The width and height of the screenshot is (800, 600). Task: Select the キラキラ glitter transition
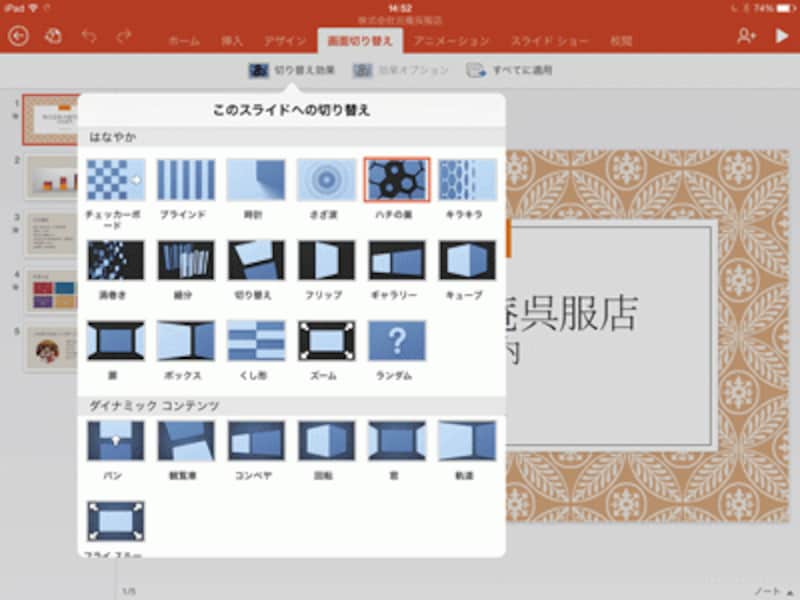(467, 180)
